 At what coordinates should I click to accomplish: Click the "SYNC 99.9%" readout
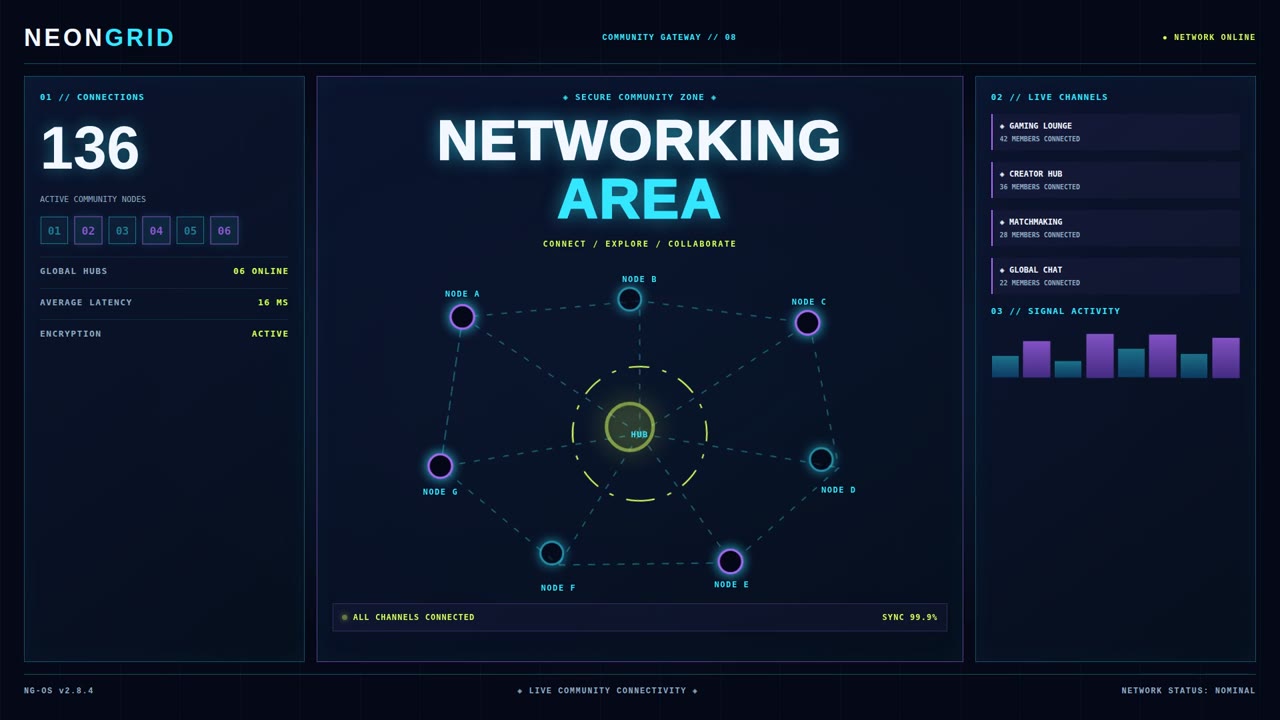pyautogui.click(x=910, y=617)
